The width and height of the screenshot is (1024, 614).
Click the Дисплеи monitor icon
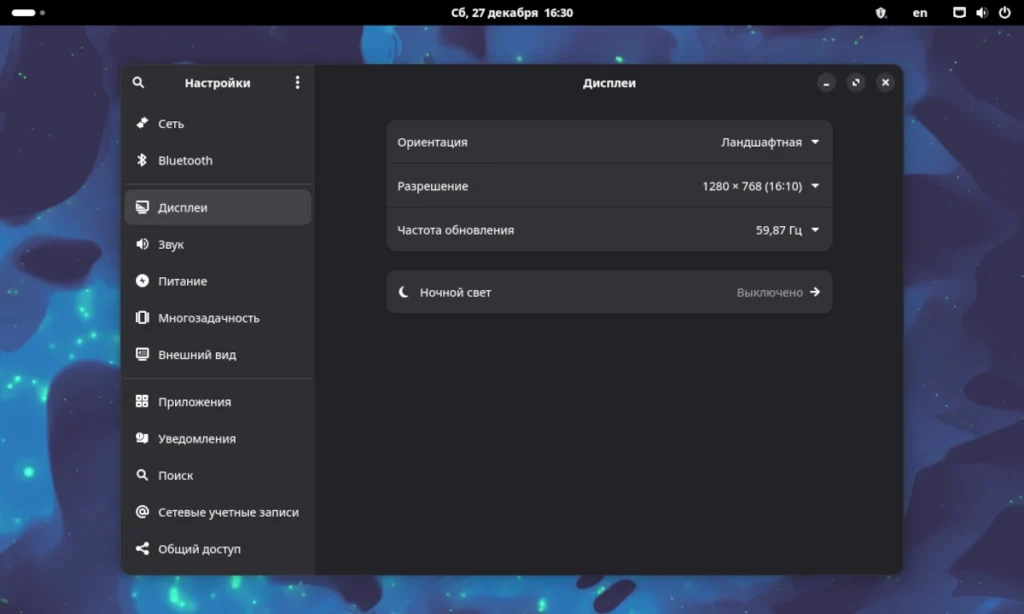coord(142,207)
